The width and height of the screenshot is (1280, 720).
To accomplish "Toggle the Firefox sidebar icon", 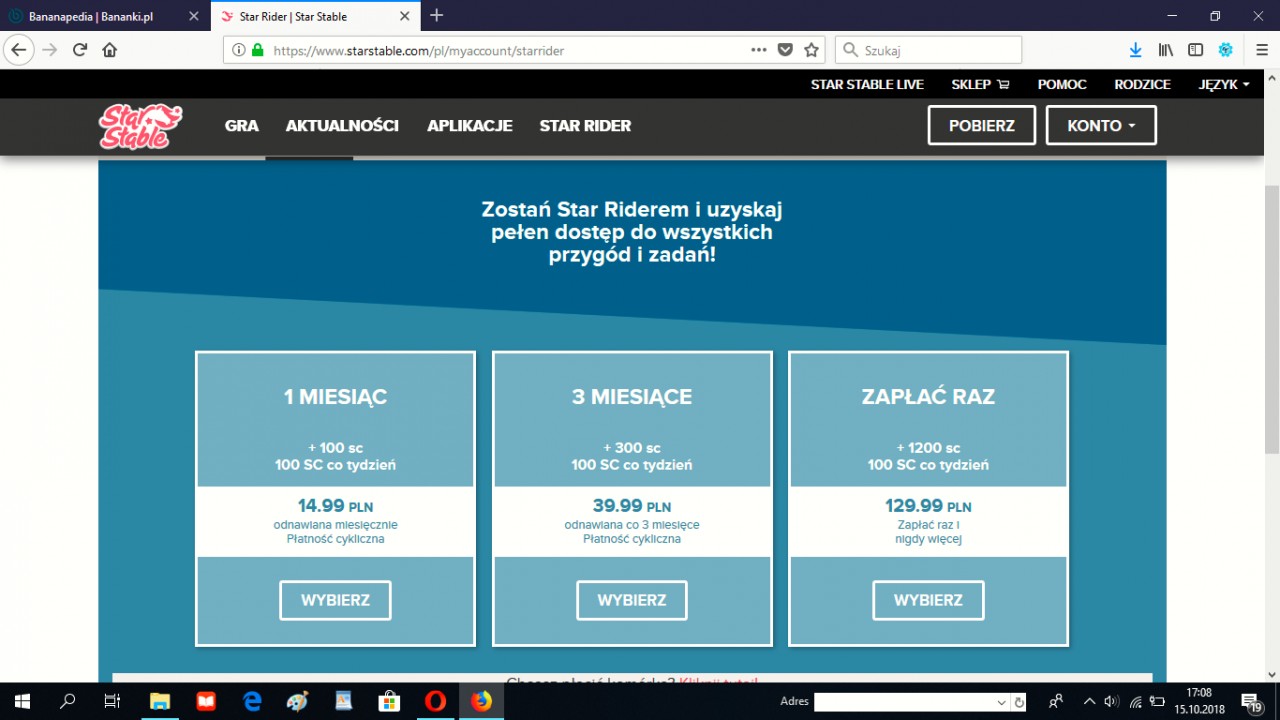I will (x=1195, y=49).
